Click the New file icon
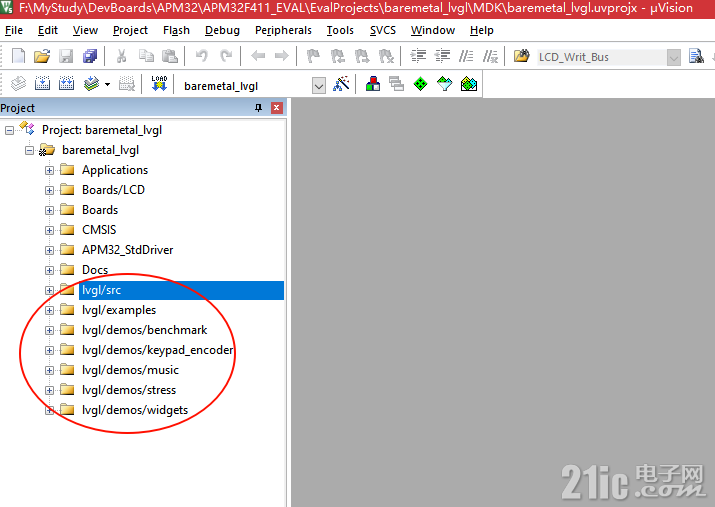Screen dimensions: 715x507 18,56
